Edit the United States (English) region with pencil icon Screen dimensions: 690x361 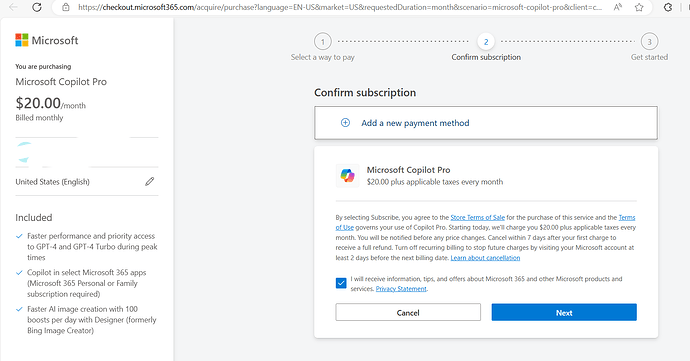(x=150, y=181)
